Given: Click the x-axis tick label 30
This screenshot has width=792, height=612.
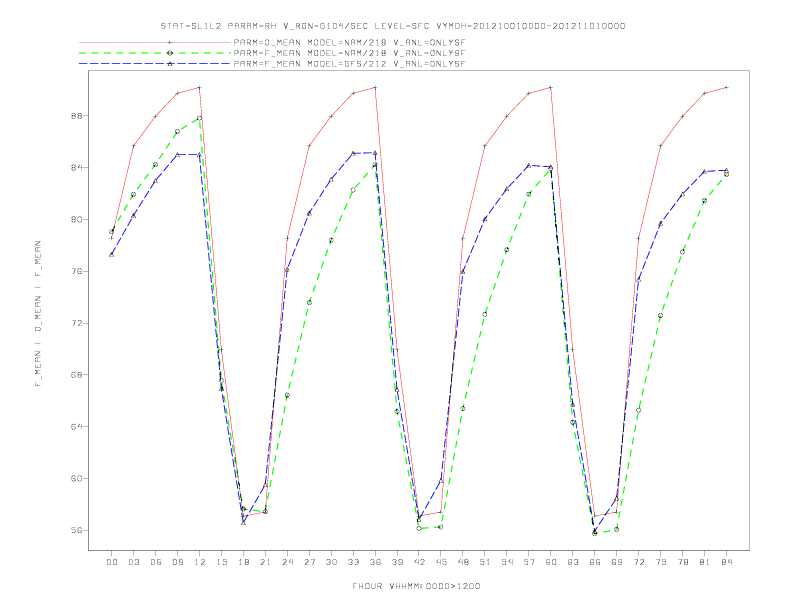Looking at the screenshot, I should click(331, 562).
